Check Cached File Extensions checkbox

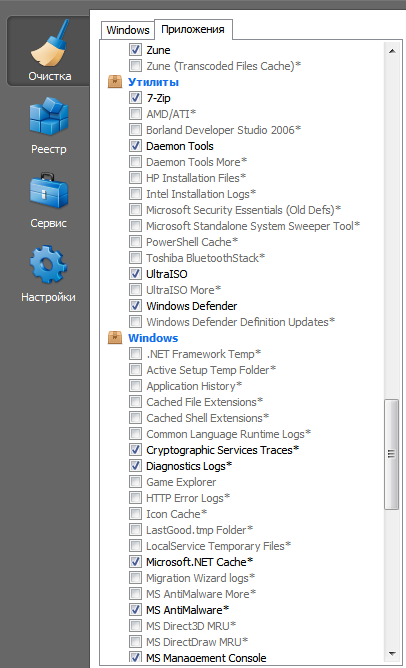[x=135, y=402]
